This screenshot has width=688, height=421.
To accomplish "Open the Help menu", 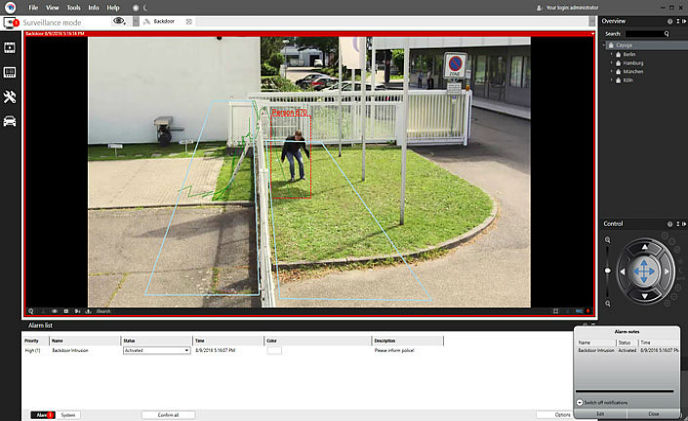I will (x=113, y=7).
